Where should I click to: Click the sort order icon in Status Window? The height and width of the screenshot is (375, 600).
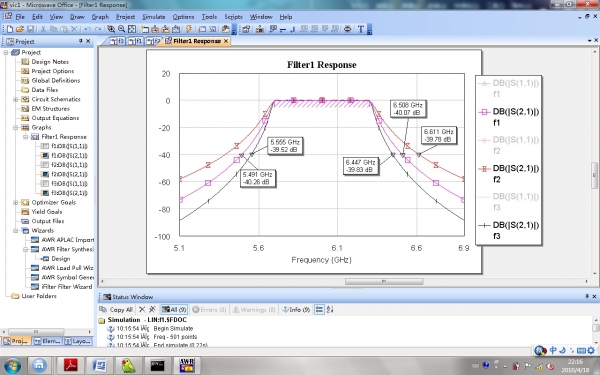pos(330,310)
